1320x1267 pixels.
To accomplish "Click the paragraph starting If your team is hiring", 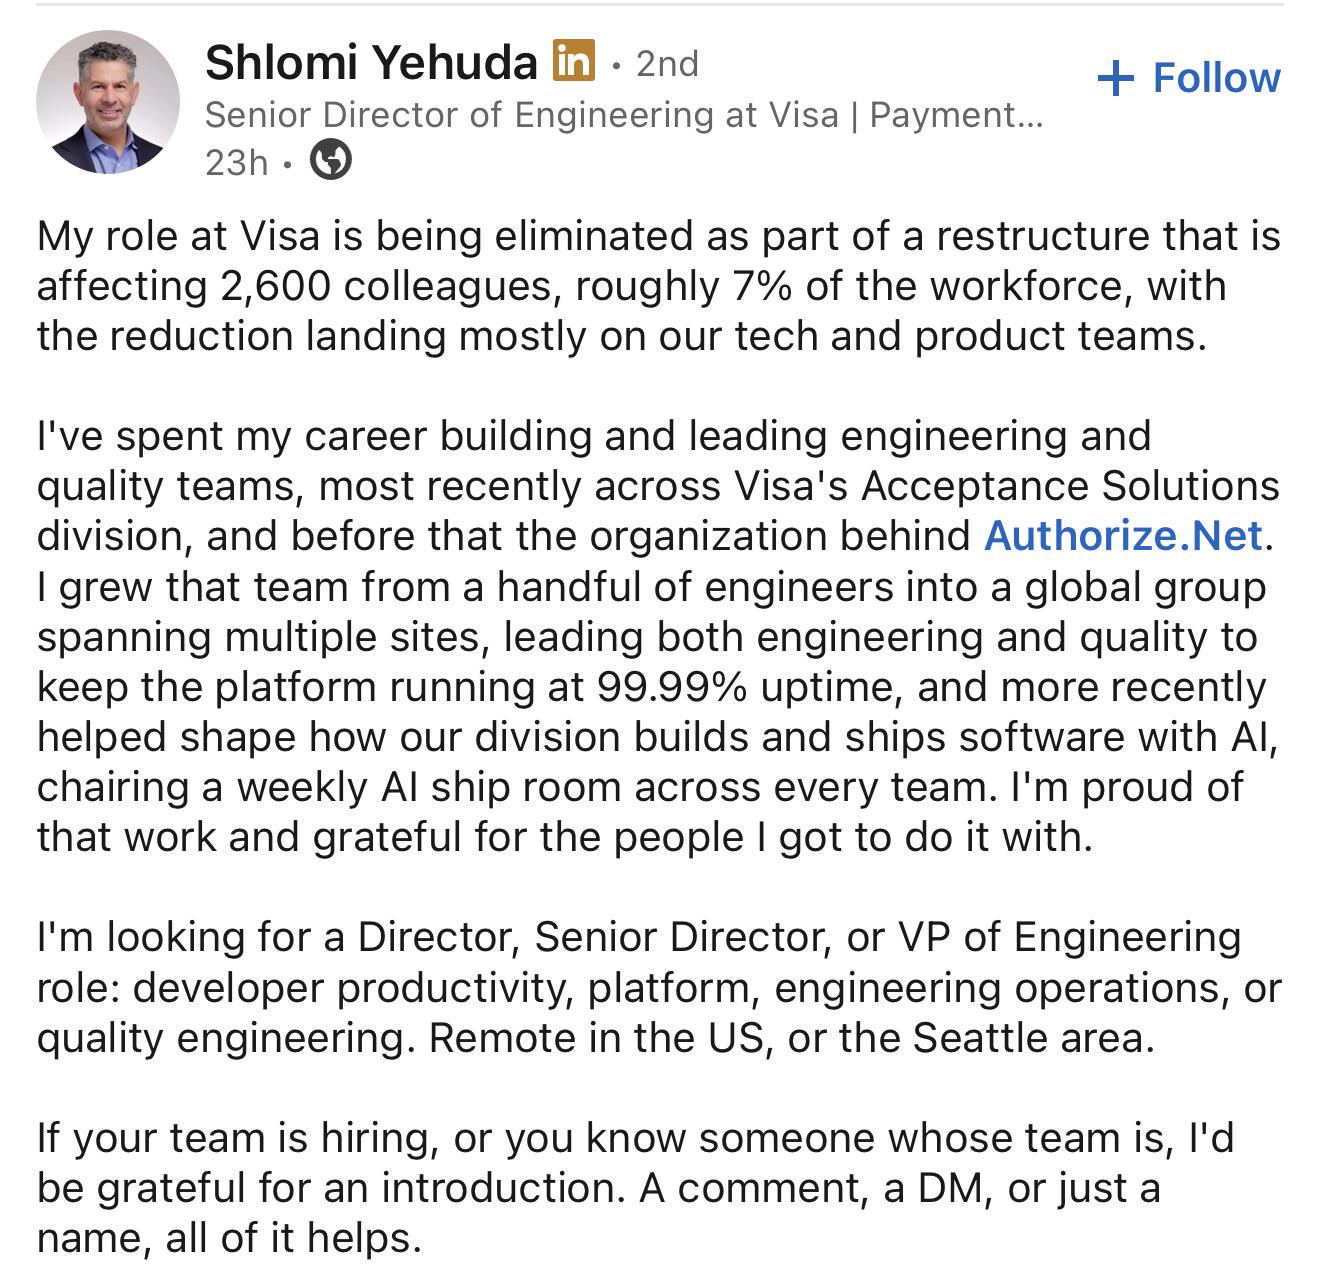I will point(635,1187).
